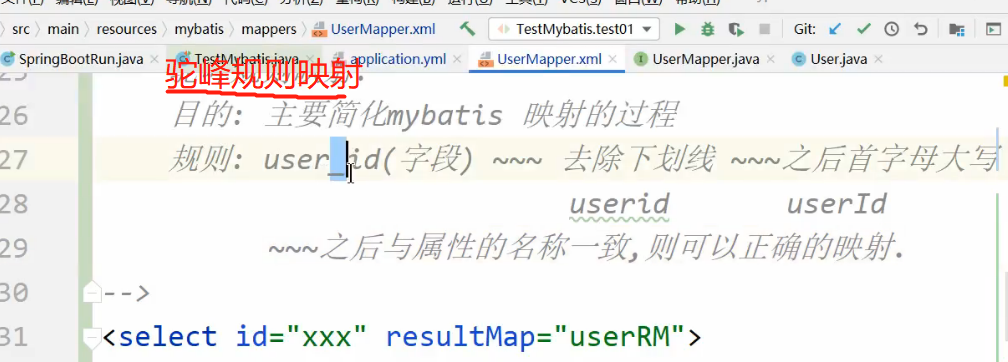Click the <select tag name on line 31
The image size is (1008, 362).
tap(159, 337)
